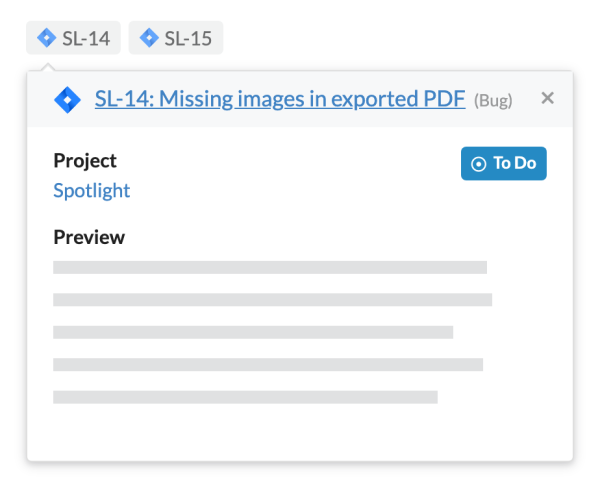Click the popup pointer arrow beneath the SL-14 chip

(43, 66)
